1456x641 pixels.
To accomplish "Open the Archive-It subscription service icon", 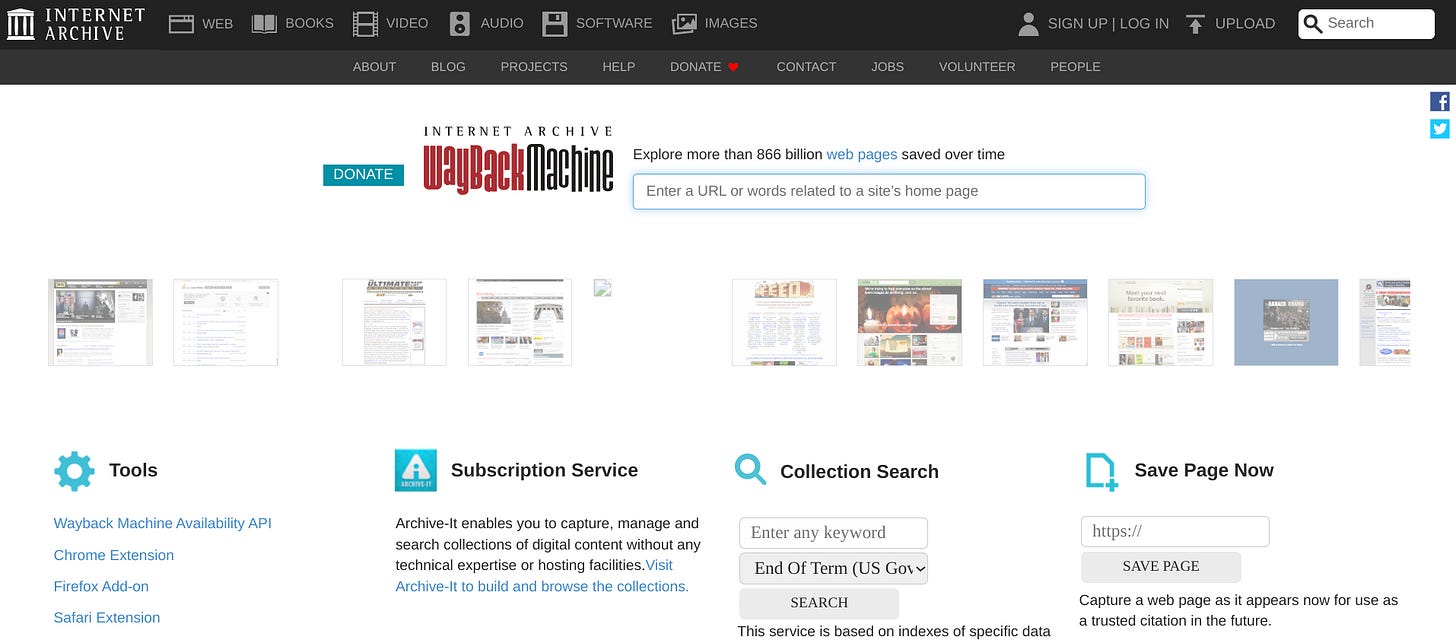I will click(x=415, y=470).
